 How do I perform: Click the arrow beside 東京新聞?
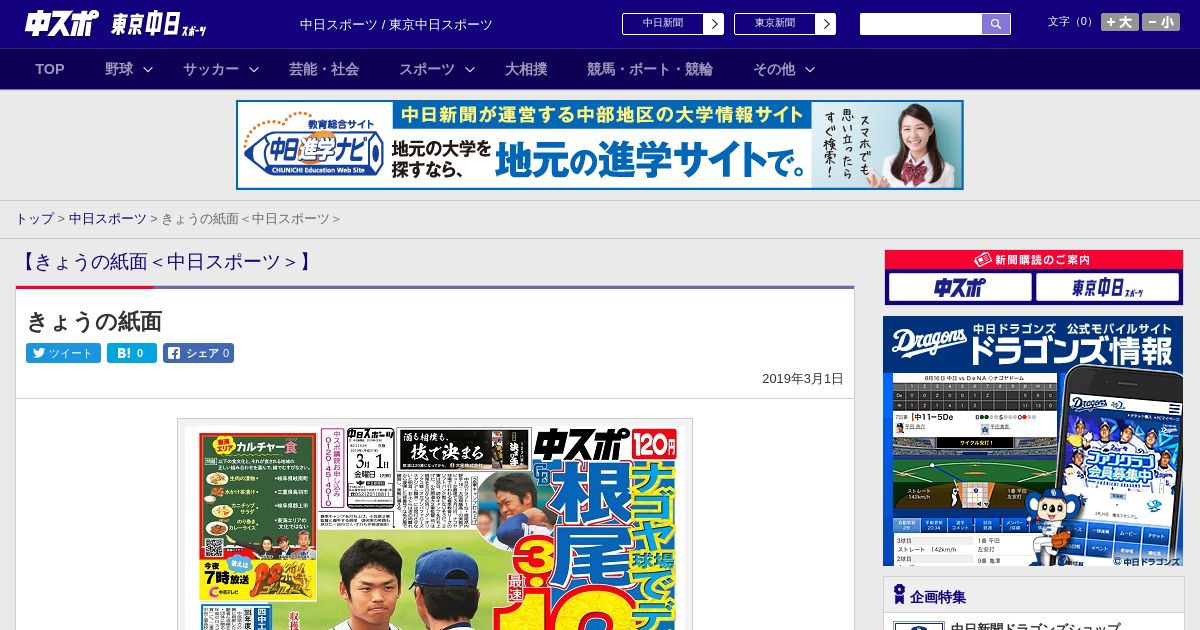[x=826, y=24]
